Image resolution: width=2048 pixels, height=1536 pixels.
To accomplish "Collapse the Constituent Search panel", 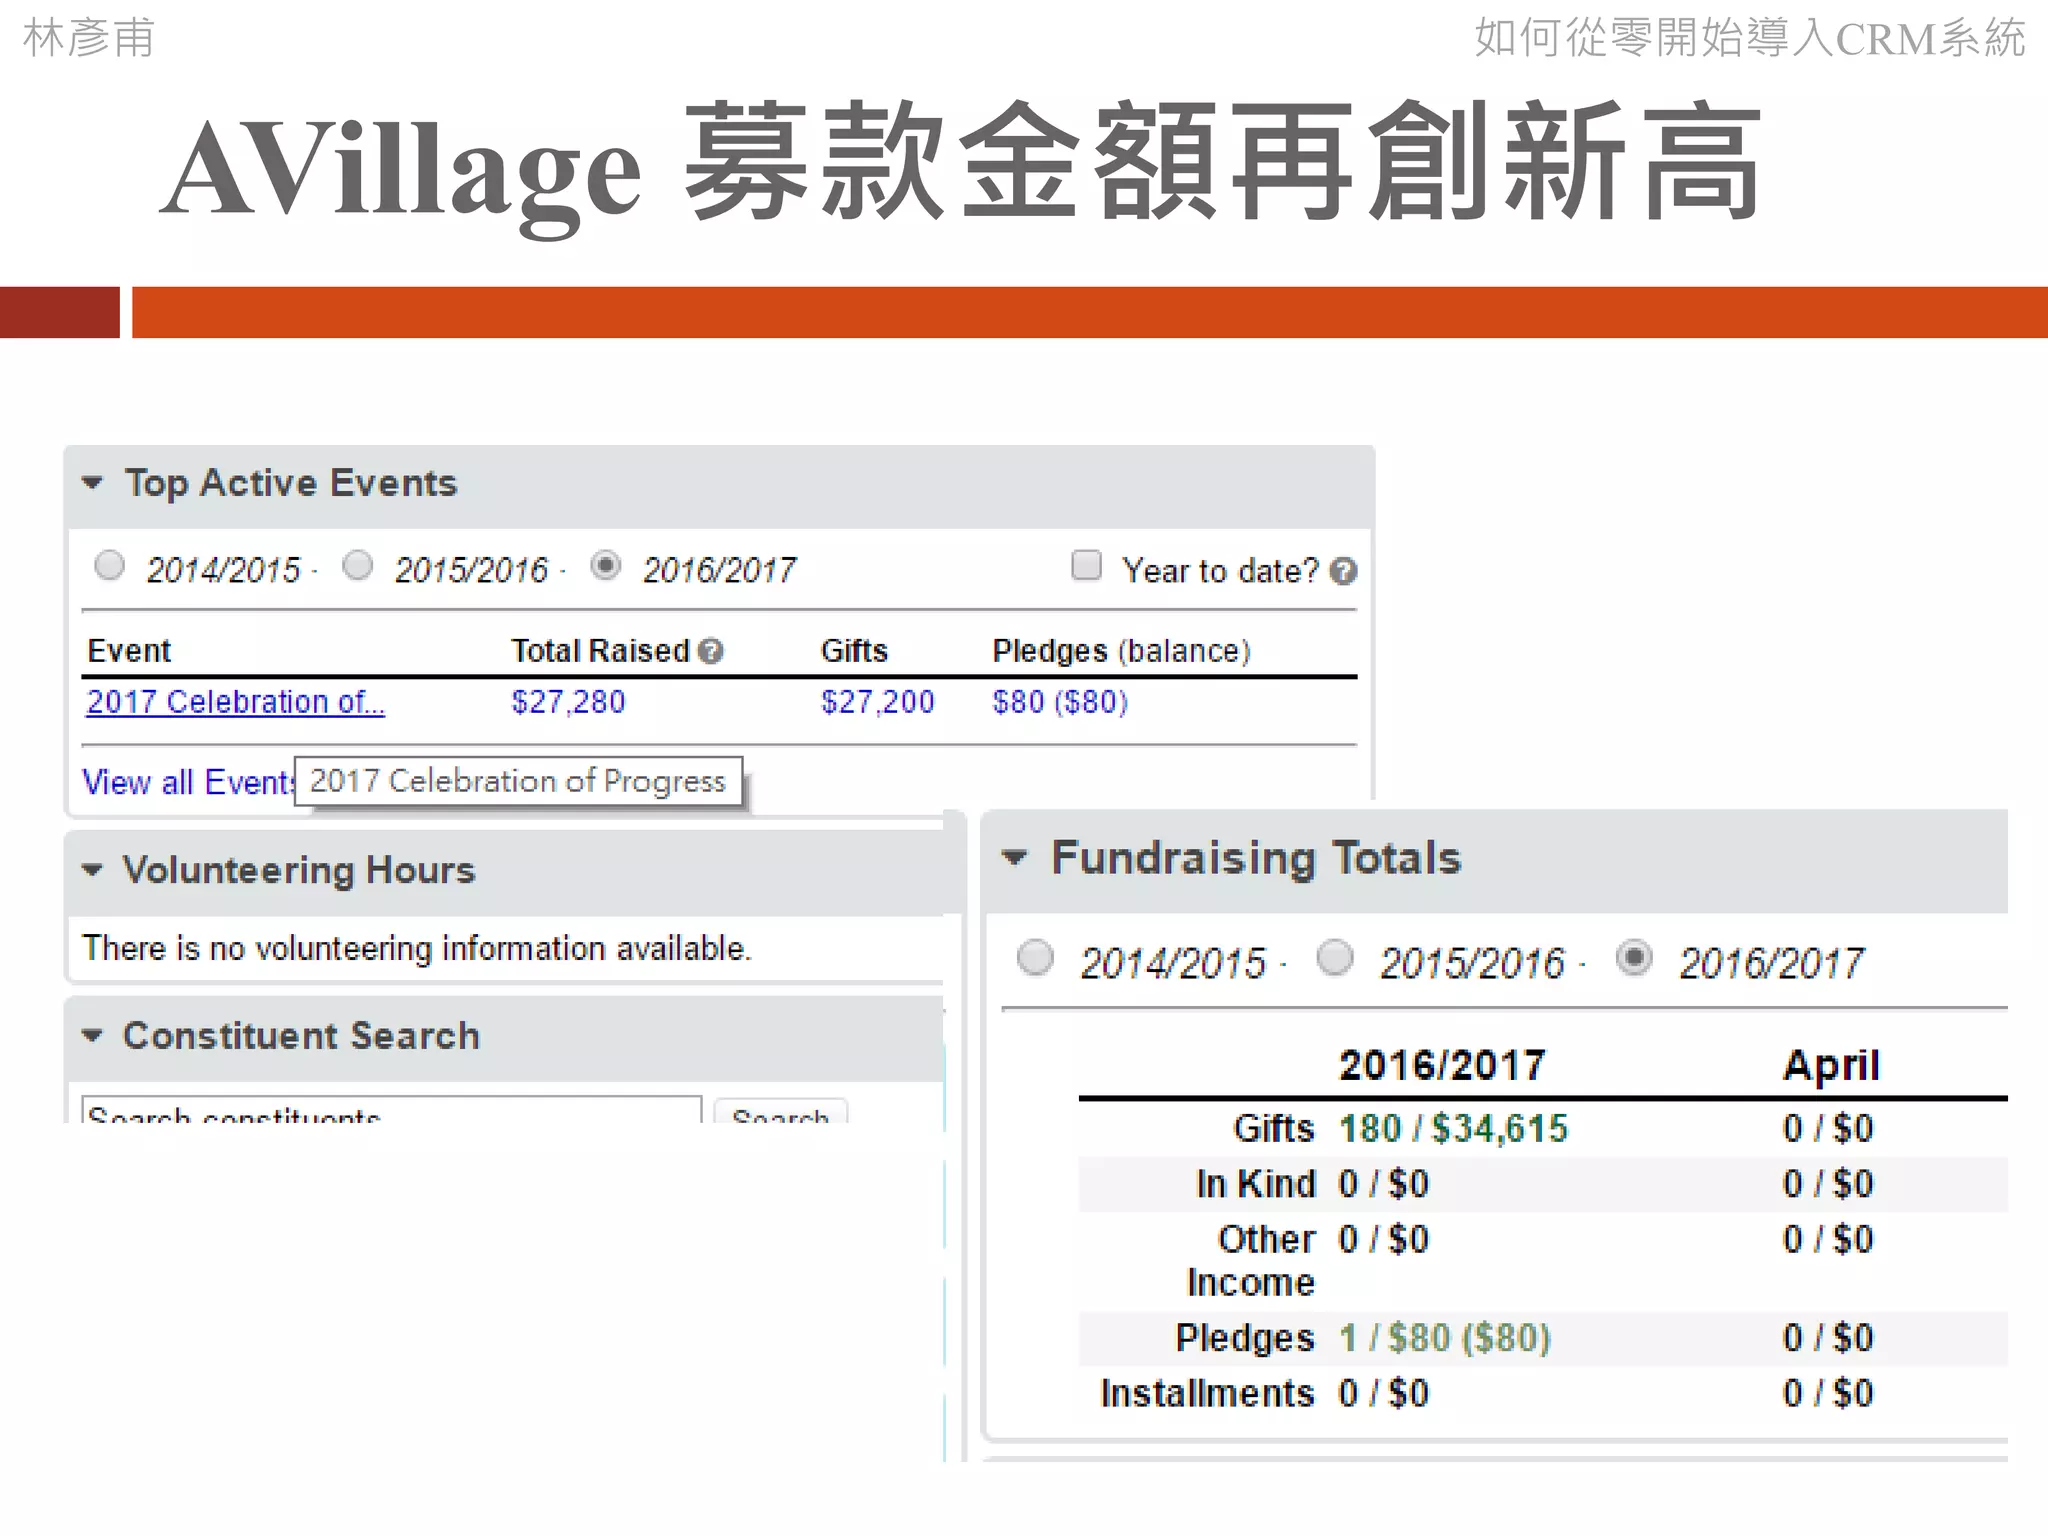I will pos(92,1036).
